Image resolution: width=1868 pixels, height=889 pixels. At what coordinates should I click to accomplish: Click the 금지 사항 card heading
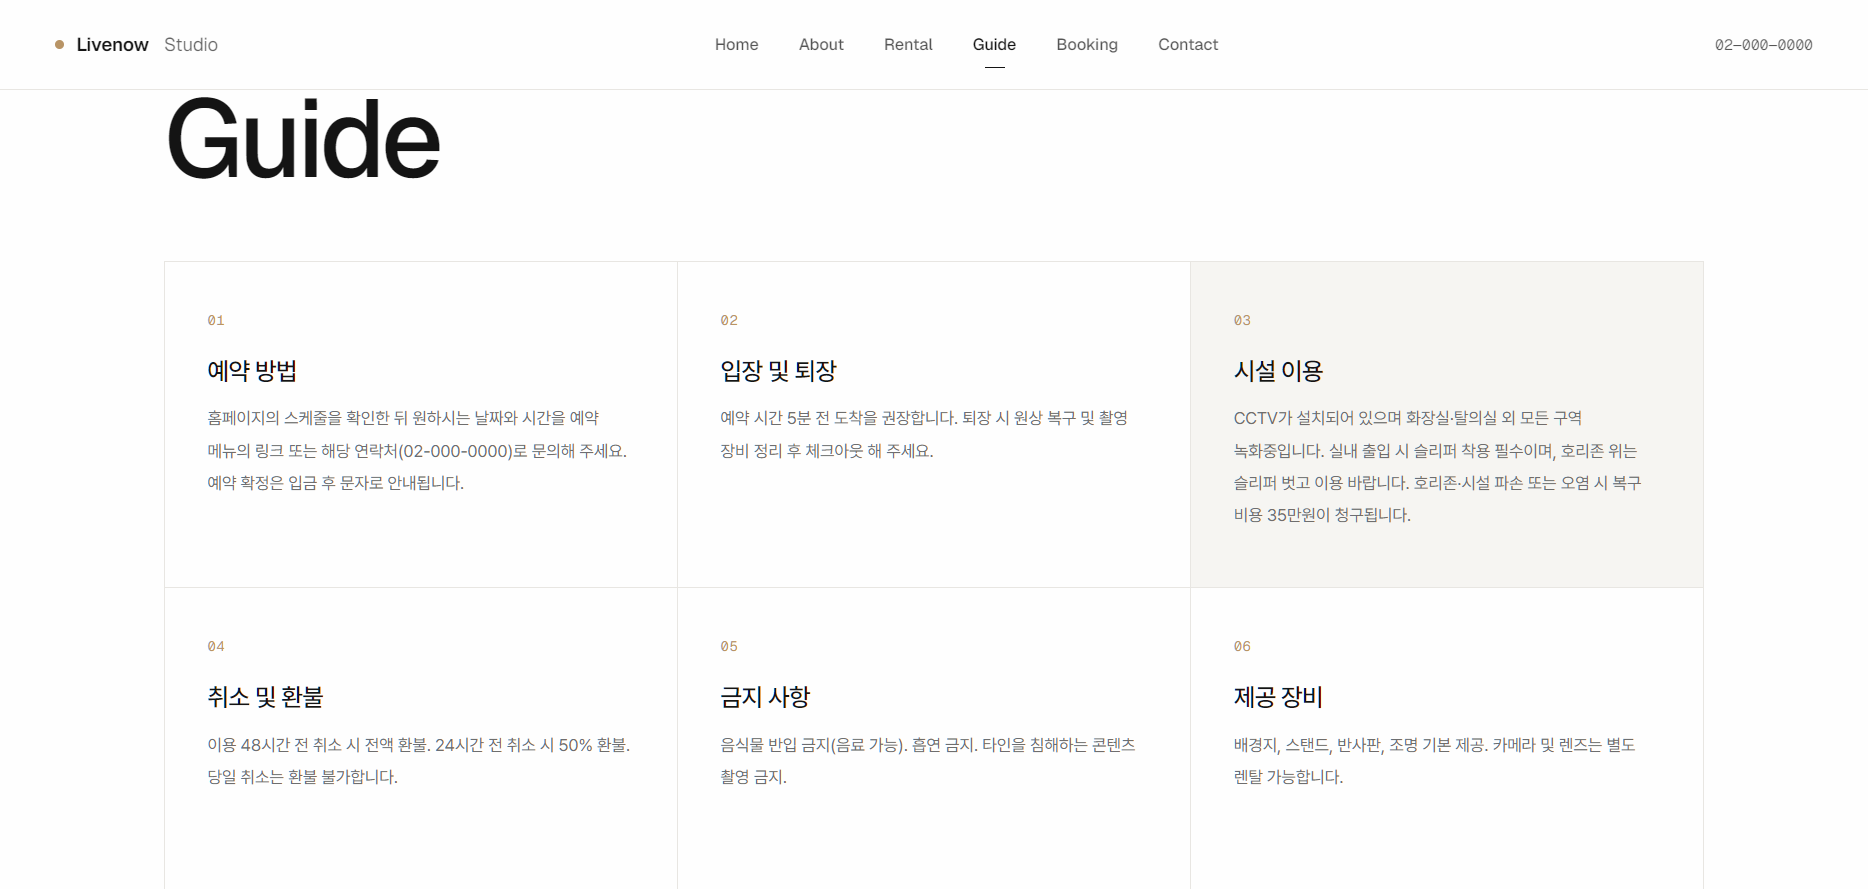tap(765, 697)
